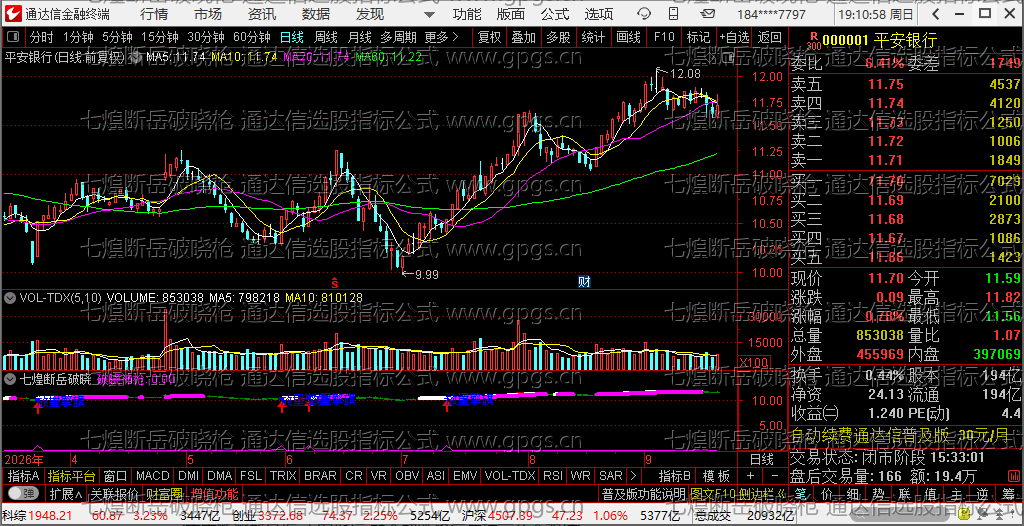Switch to the 分时 intraday chart

(42, 37)
